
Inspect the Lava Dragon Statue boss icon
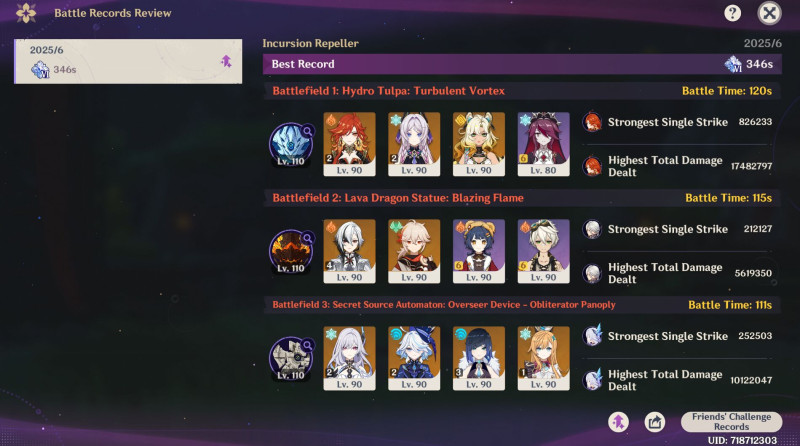pos(291,252)
